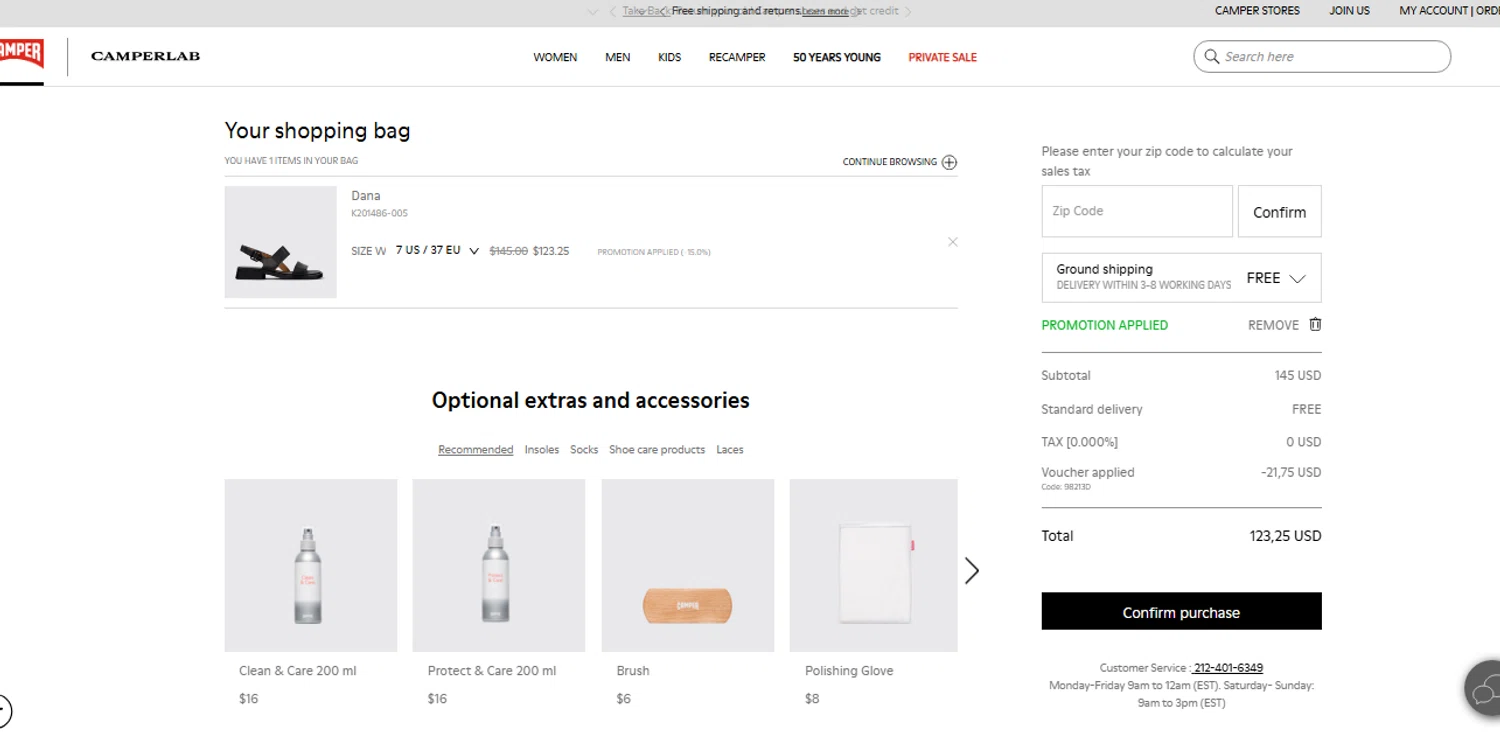Open 50 Years Young menu

[x=837, y=58]
